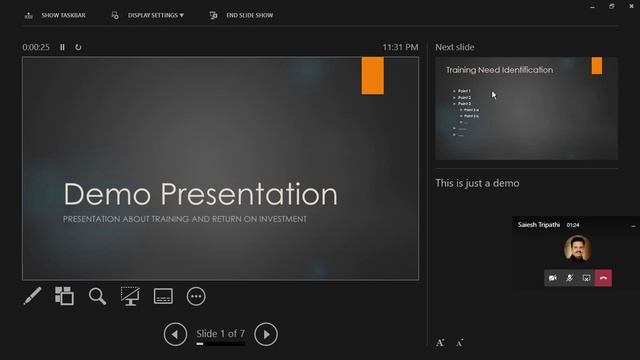
Task: Click the End Slide Show icon
Action: pos(213,16)
